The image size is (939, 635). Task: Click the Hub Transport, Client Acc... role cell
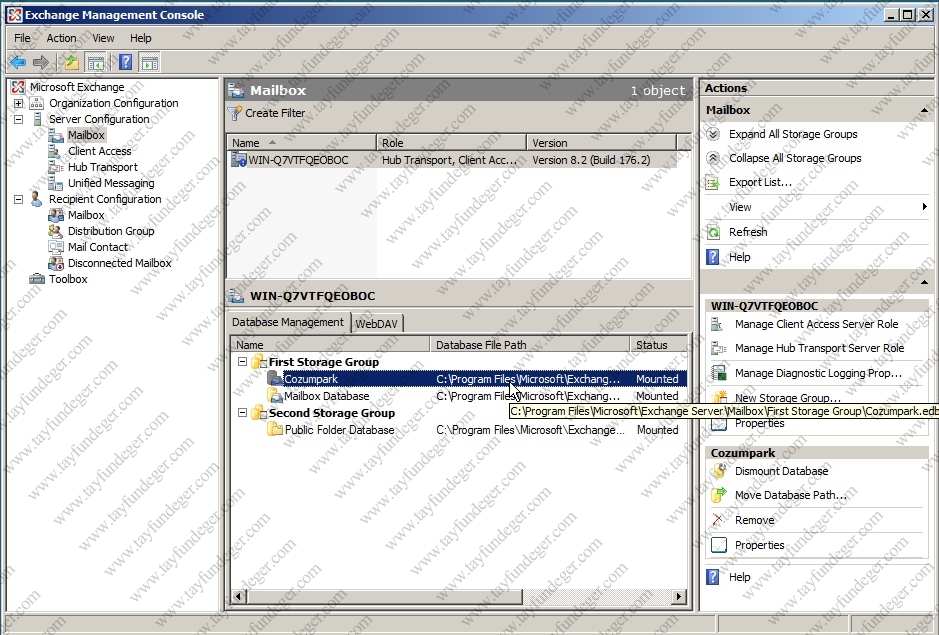click(x=449, y=160)
